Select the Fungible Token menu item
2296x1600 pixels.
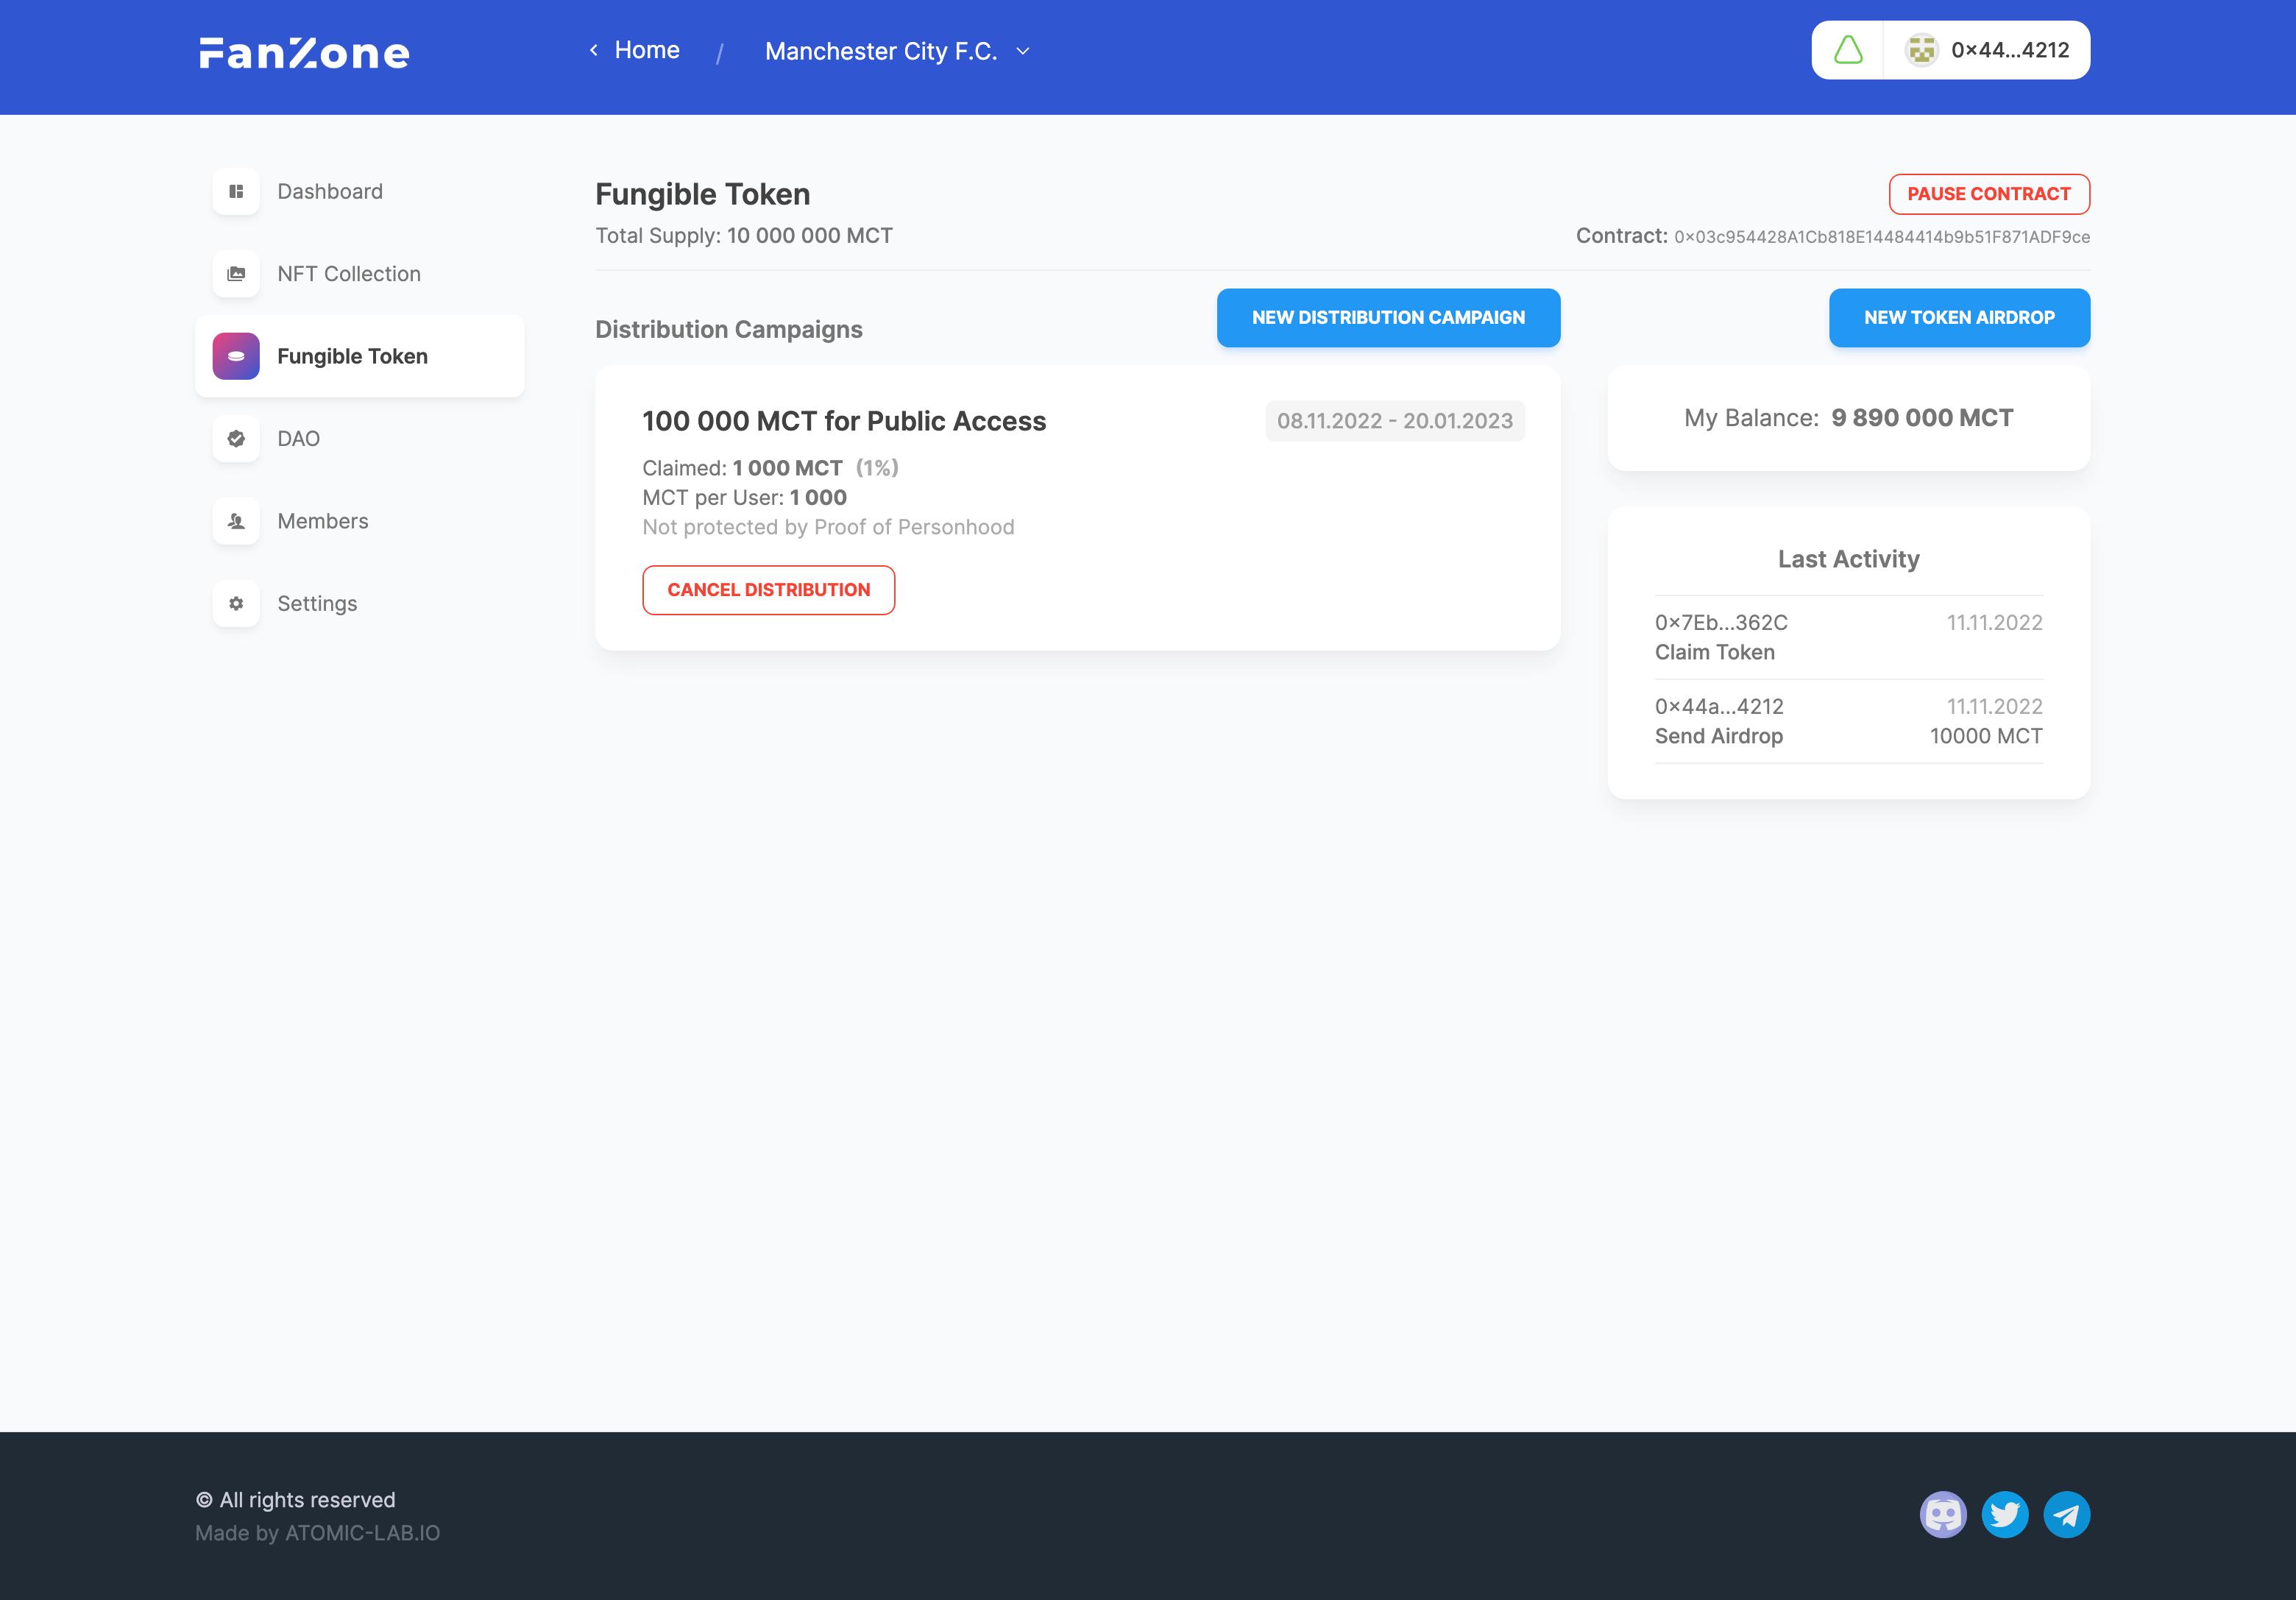pyautogui.click(x=360, y=356)
